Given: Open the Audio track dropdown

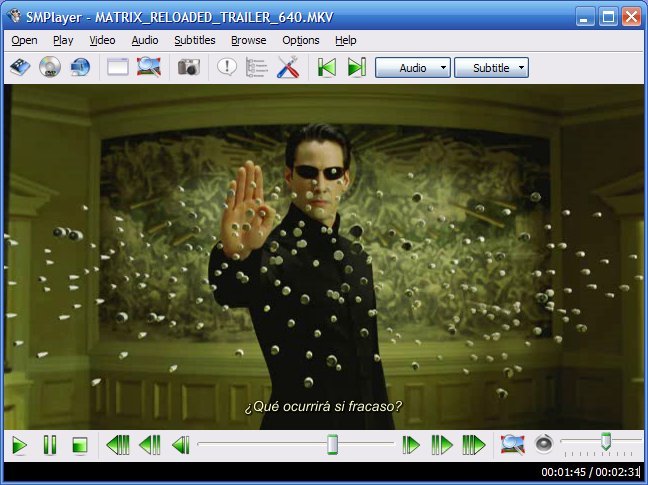Looking at the screenshot, I should tap(412, 68).
